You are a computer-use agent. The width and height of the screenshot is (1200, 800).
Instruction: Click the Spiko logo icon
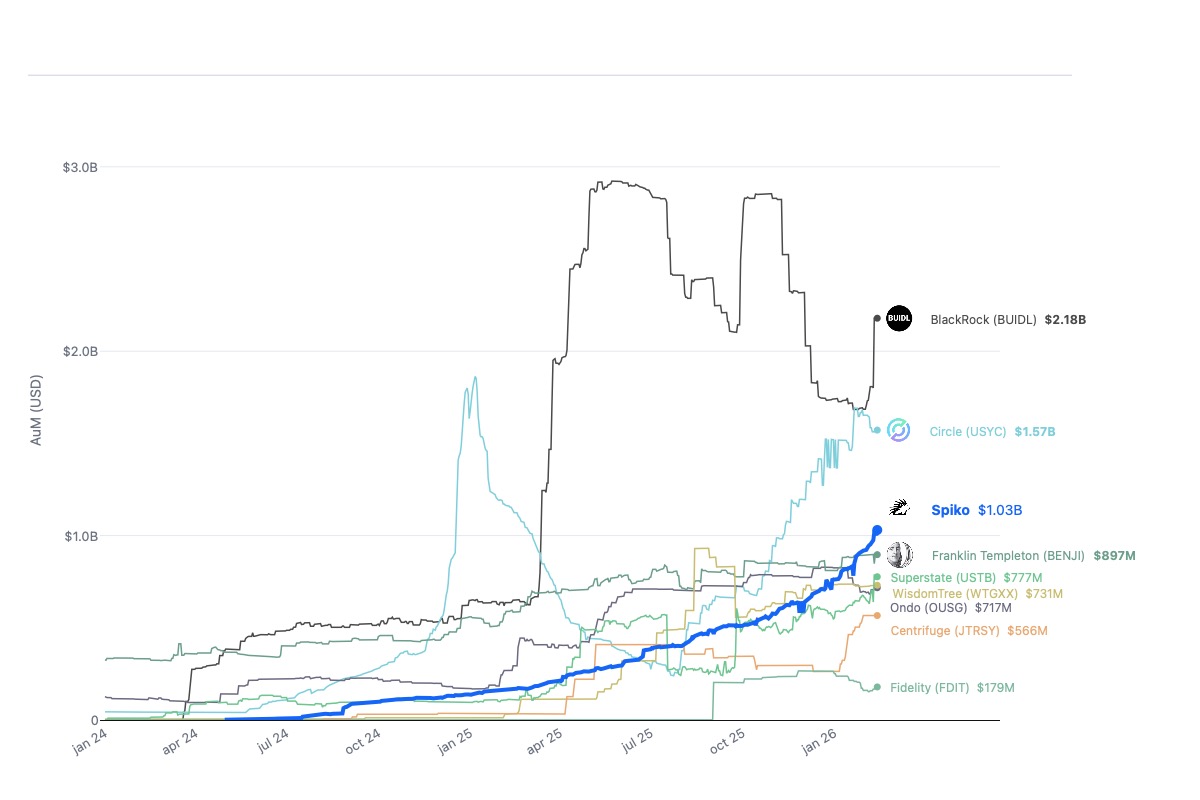pyautogui.click(x=899, y=508)
